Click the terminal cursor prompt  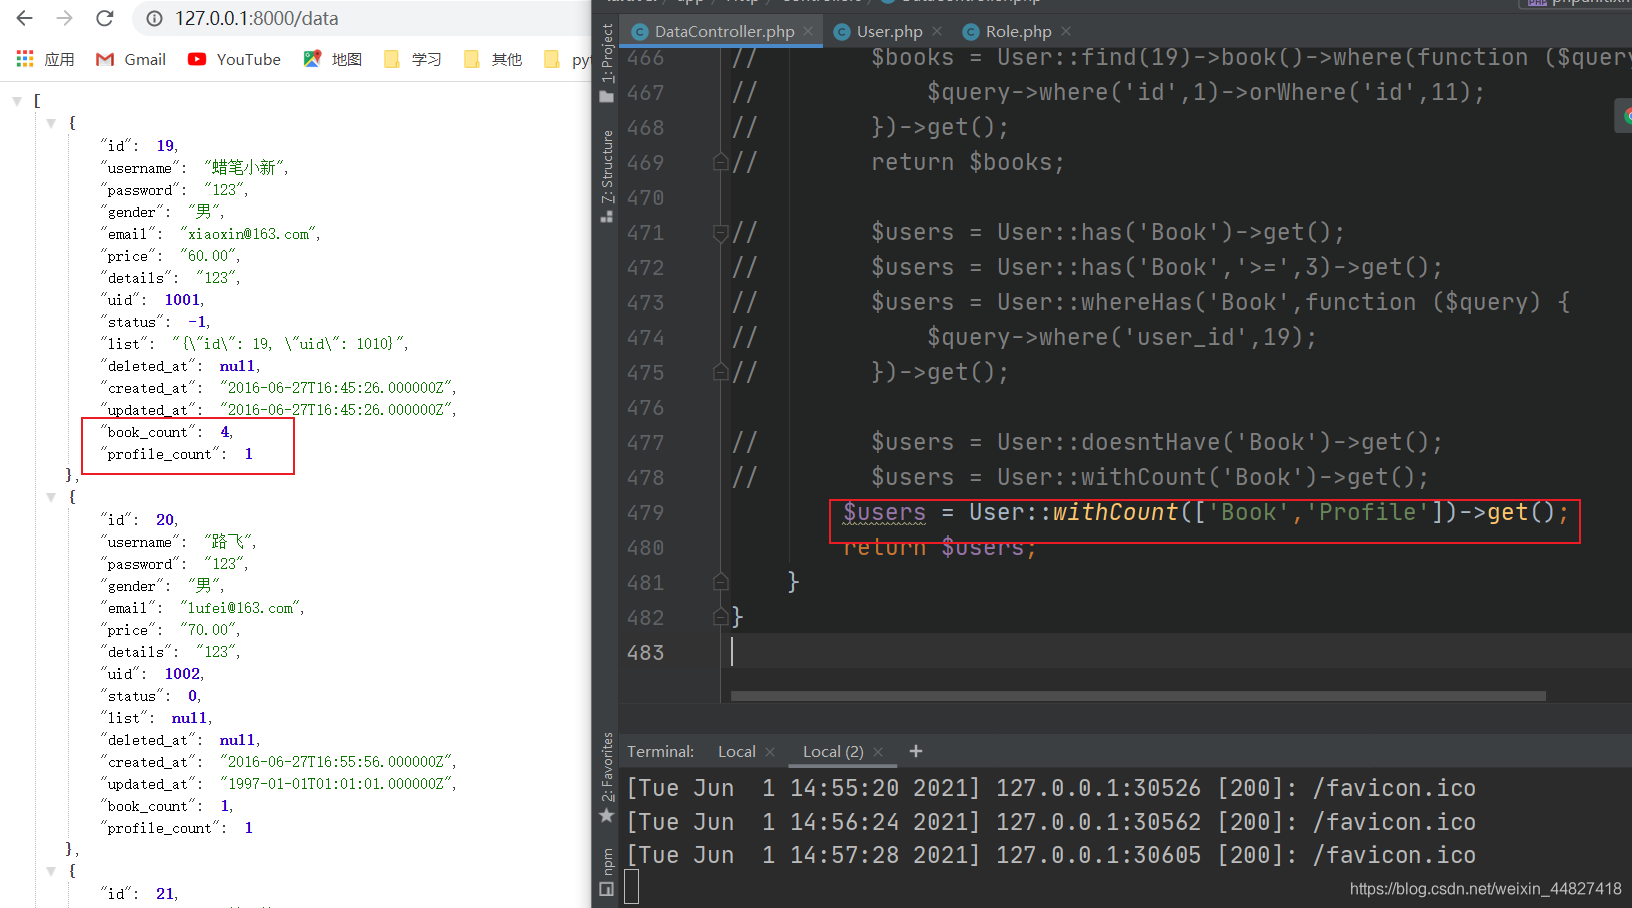tap(631, 886)
